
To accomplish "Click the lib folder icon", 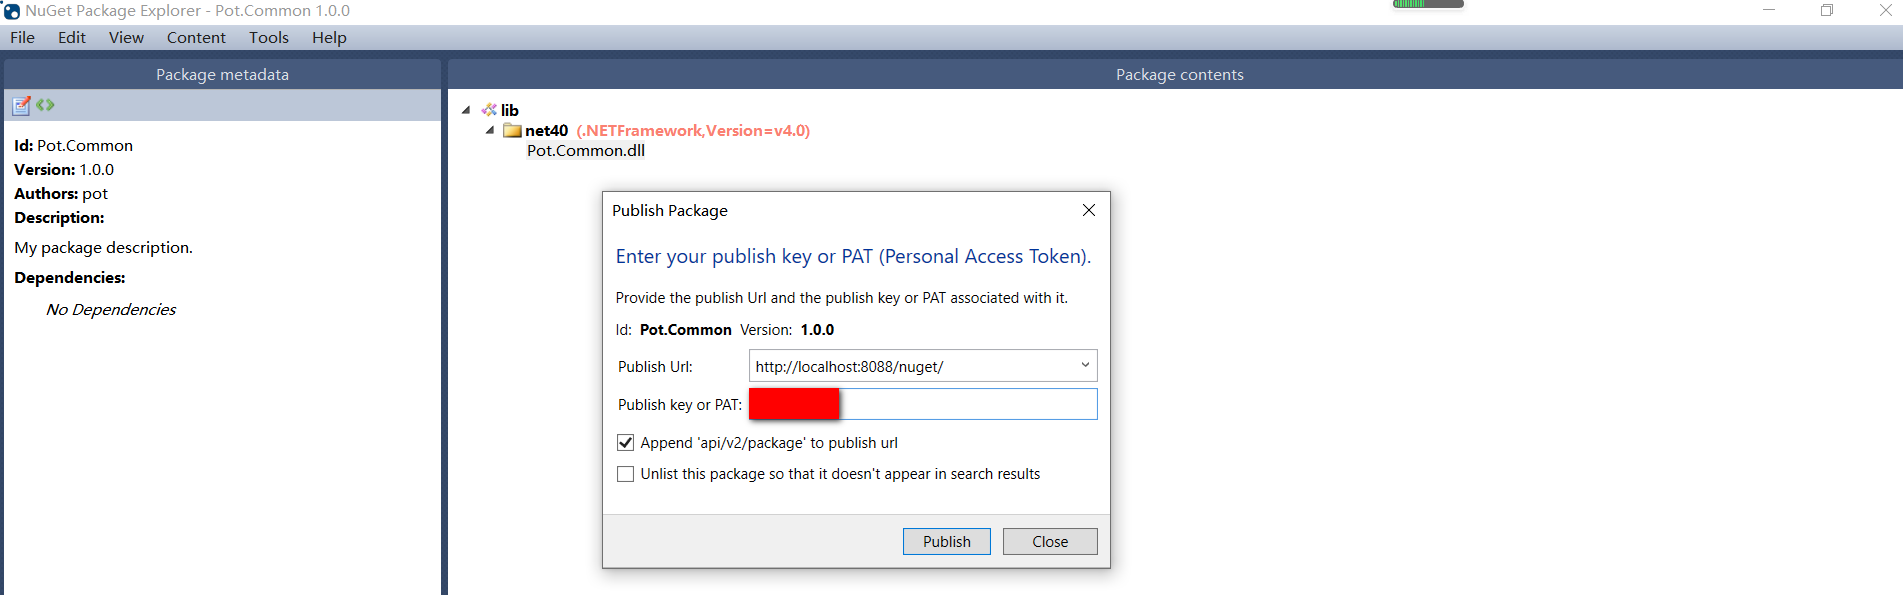I will coord(489,110).
